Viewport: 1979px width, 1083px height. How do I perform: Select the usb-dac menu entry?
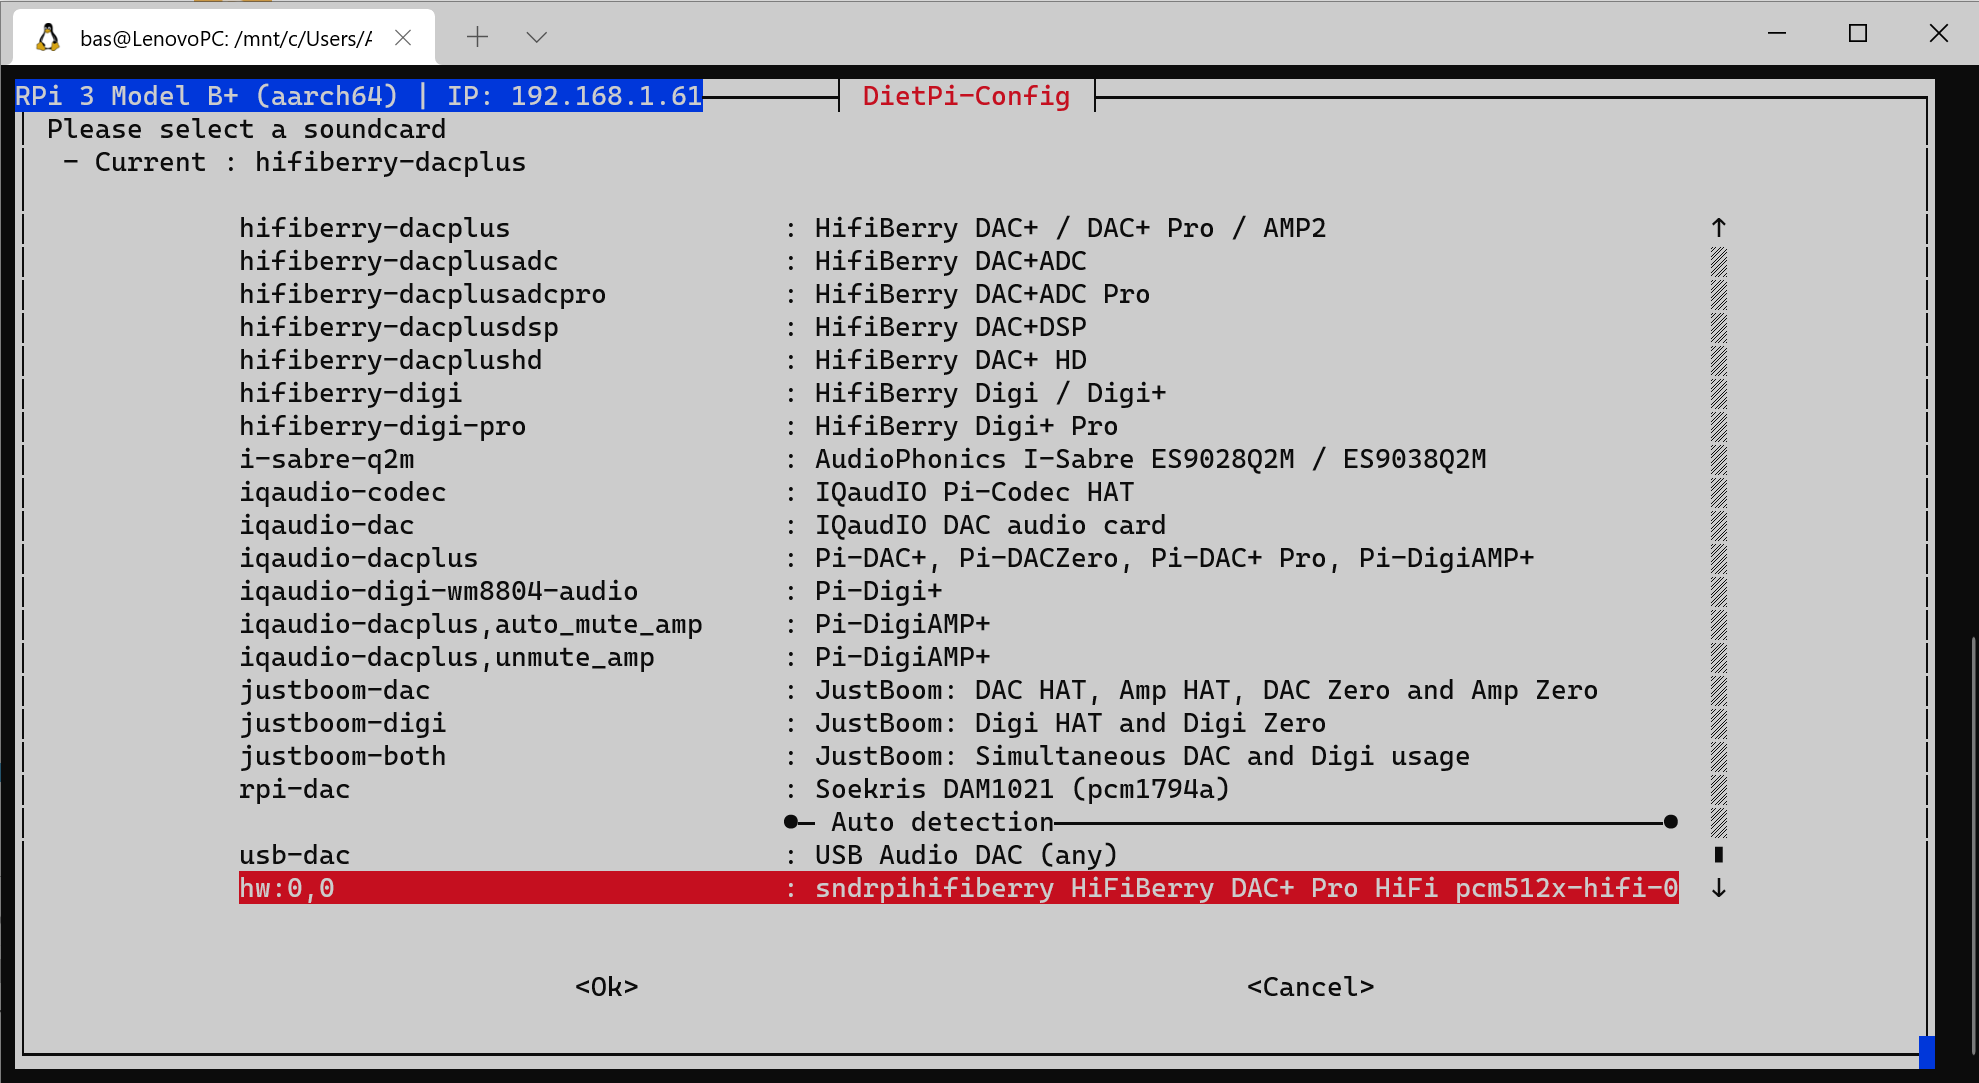pos(294,855)
